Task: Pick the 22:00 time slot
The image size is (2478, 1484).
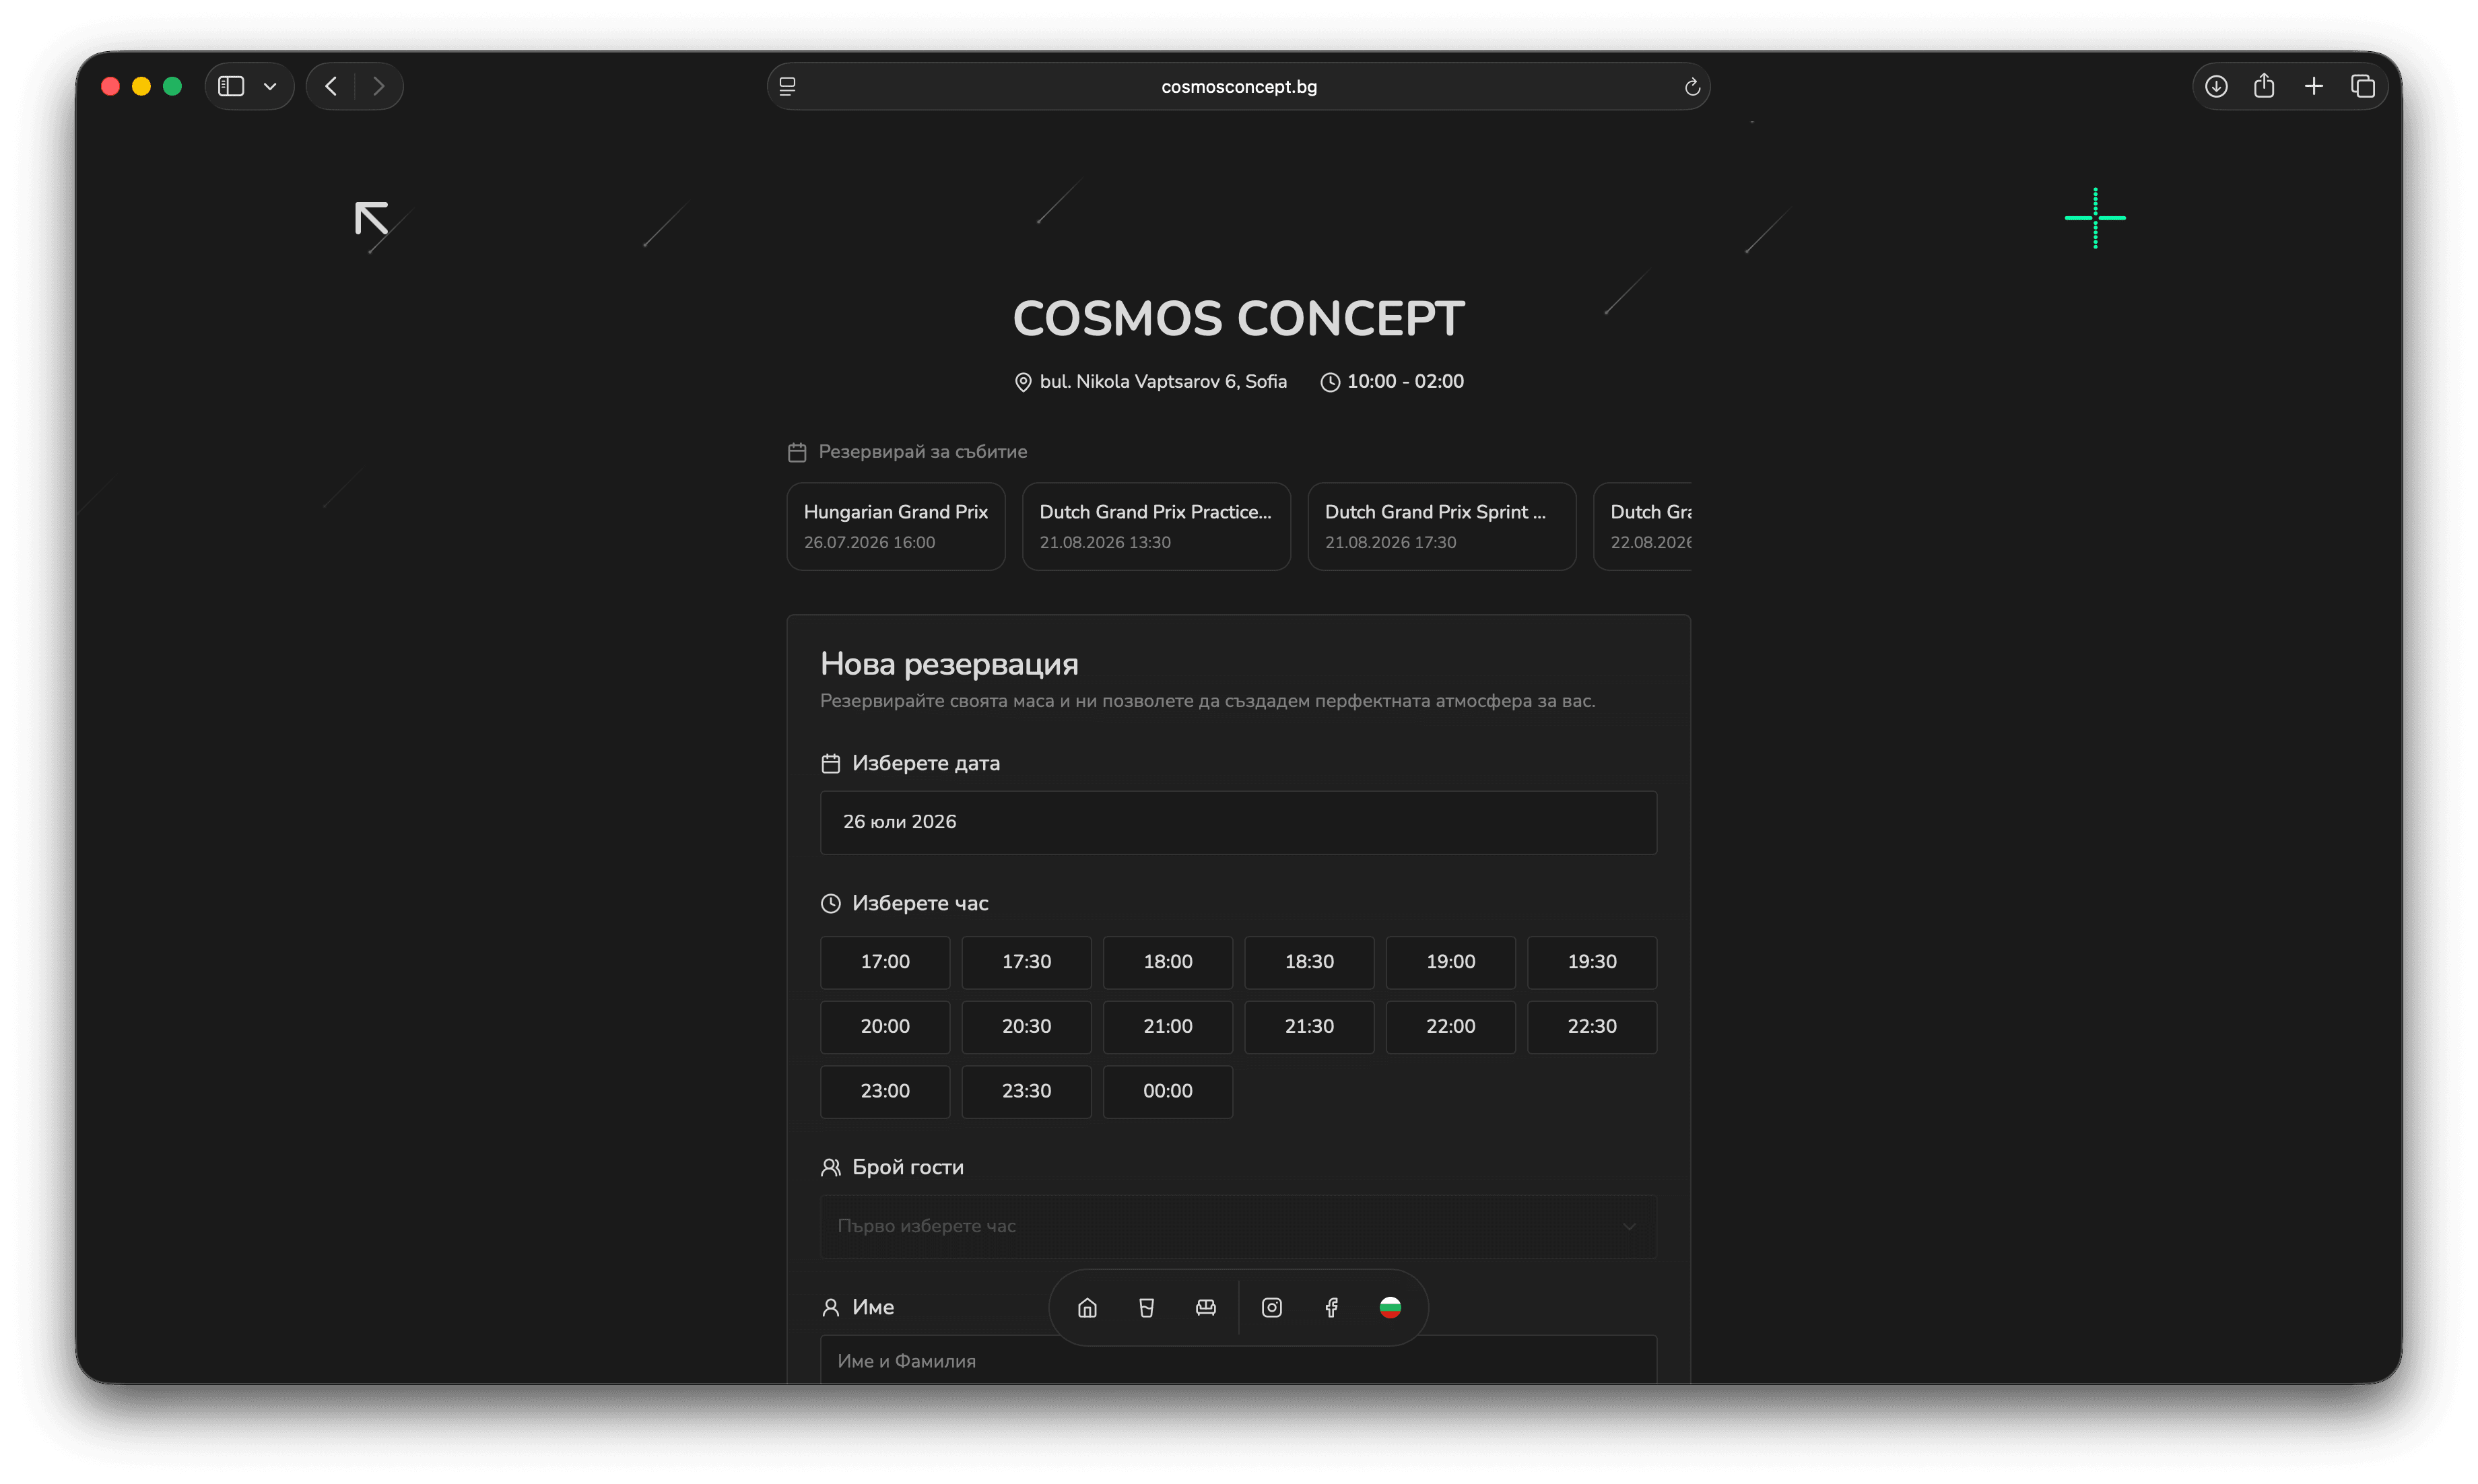Action: point(1451,1027)
